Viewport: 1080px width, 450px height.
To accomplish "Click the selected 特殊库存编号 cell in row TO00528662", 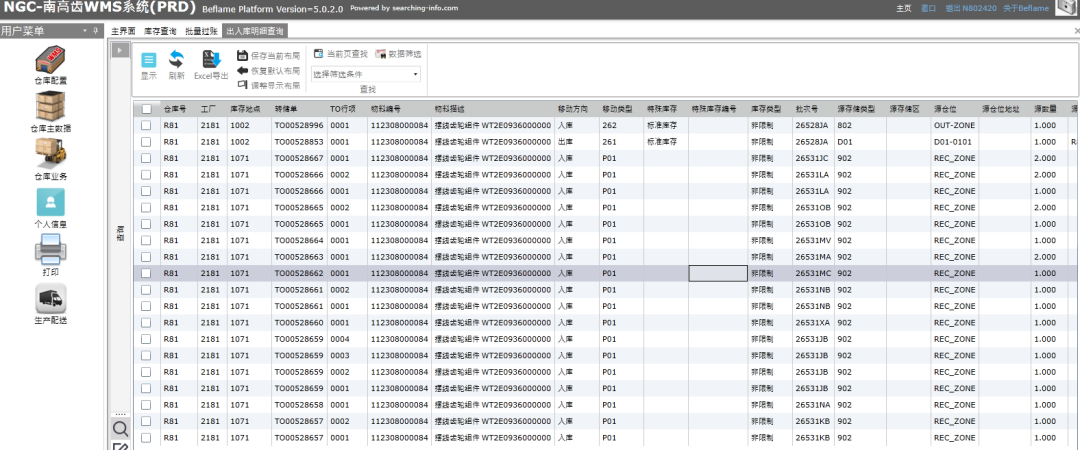I will (x=718, y=274).
